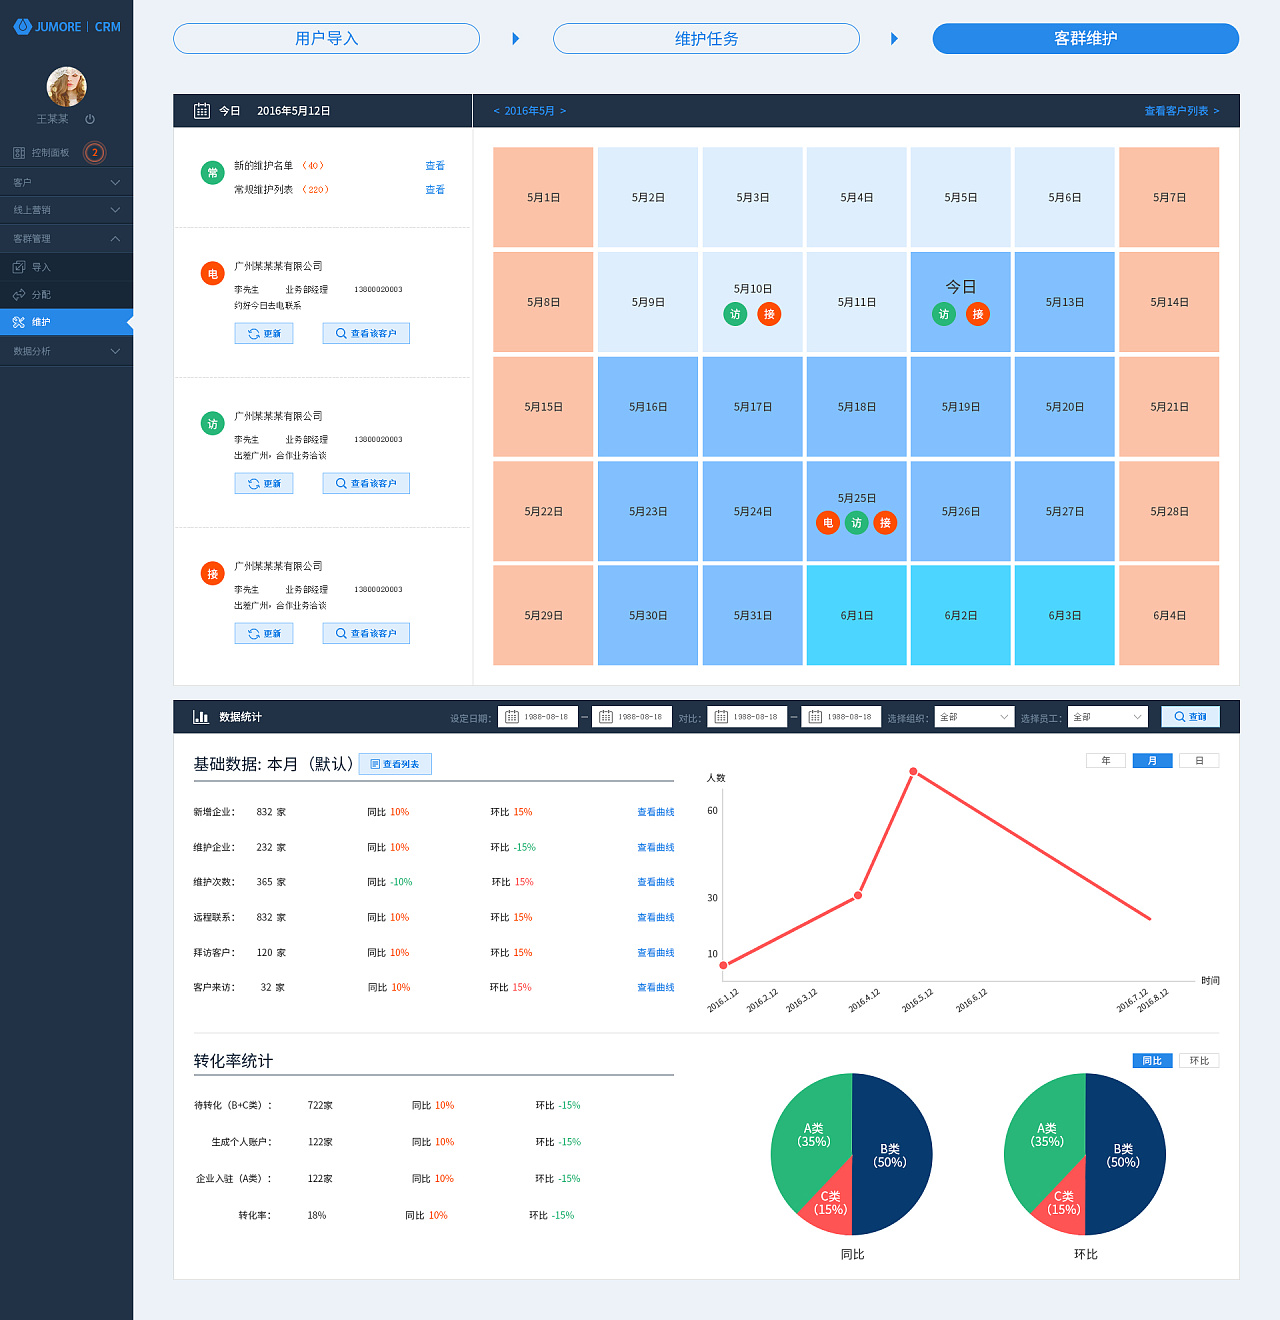The height and width of the screenshot is (1320, 1280).
Task: Open 查看曲线 for 客户来访
Action: (656, 987)
